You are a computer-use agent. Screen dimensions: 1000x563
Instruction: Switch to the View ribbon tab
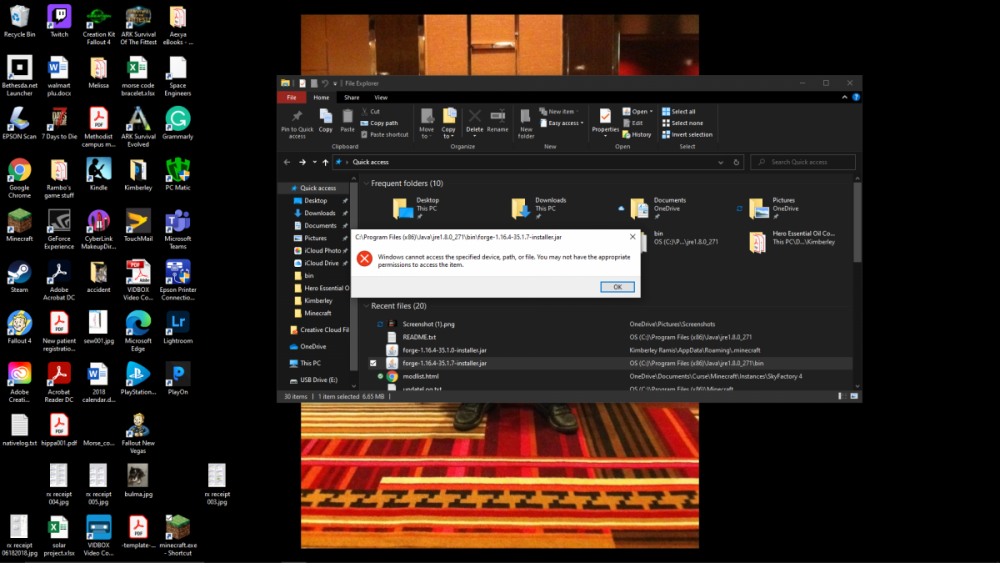click(381, 98)
